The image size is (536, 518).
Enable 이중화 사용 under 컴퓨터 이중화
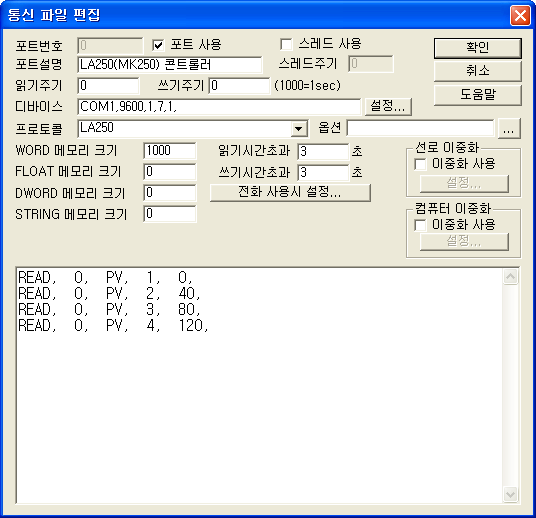click(x=420, y=225)
